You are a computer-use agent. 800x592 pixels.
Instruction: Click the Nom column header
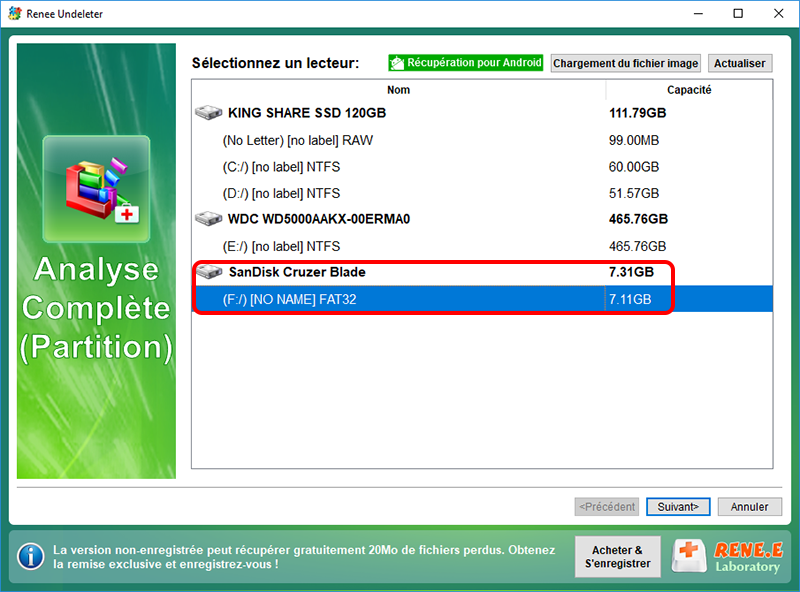(398, 90)
